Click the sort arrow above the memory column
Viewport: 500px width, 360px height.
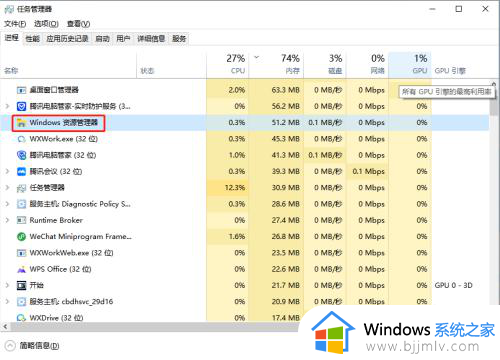257,57
